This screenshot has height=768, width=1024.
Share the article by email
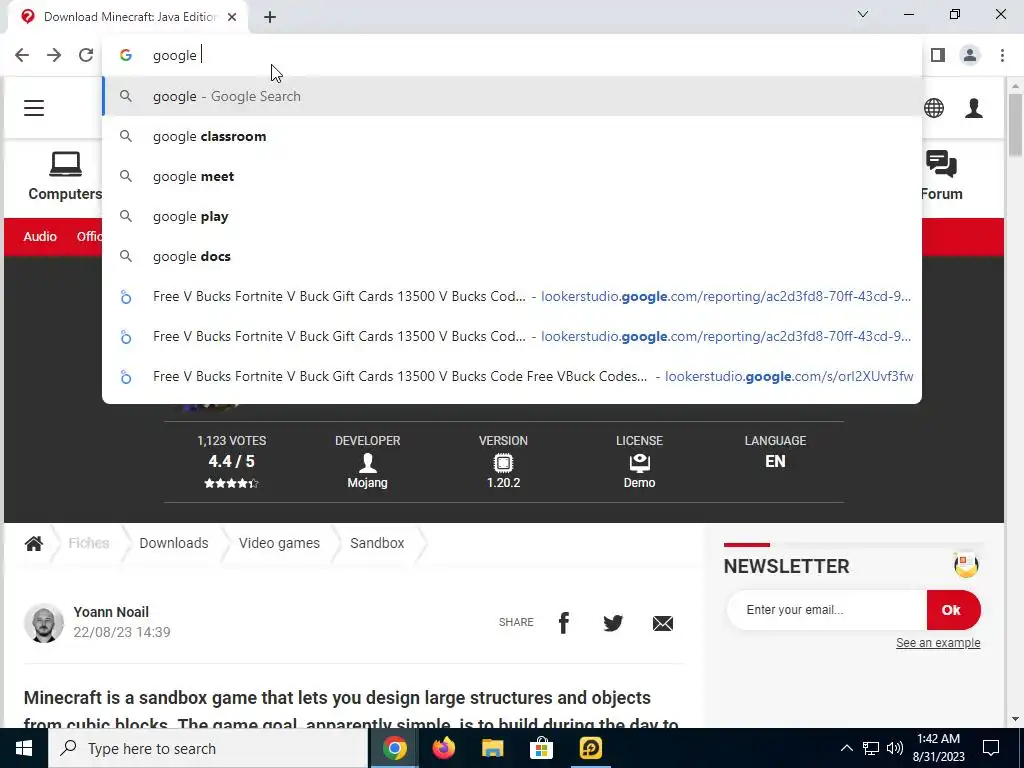[x=662, y=623]
